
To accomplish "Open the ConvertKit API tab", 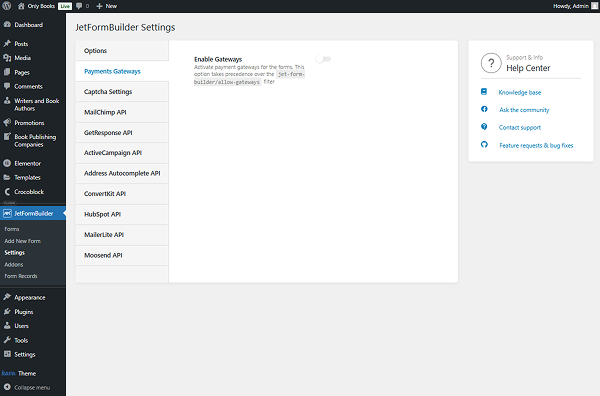I will coord(122,194).
